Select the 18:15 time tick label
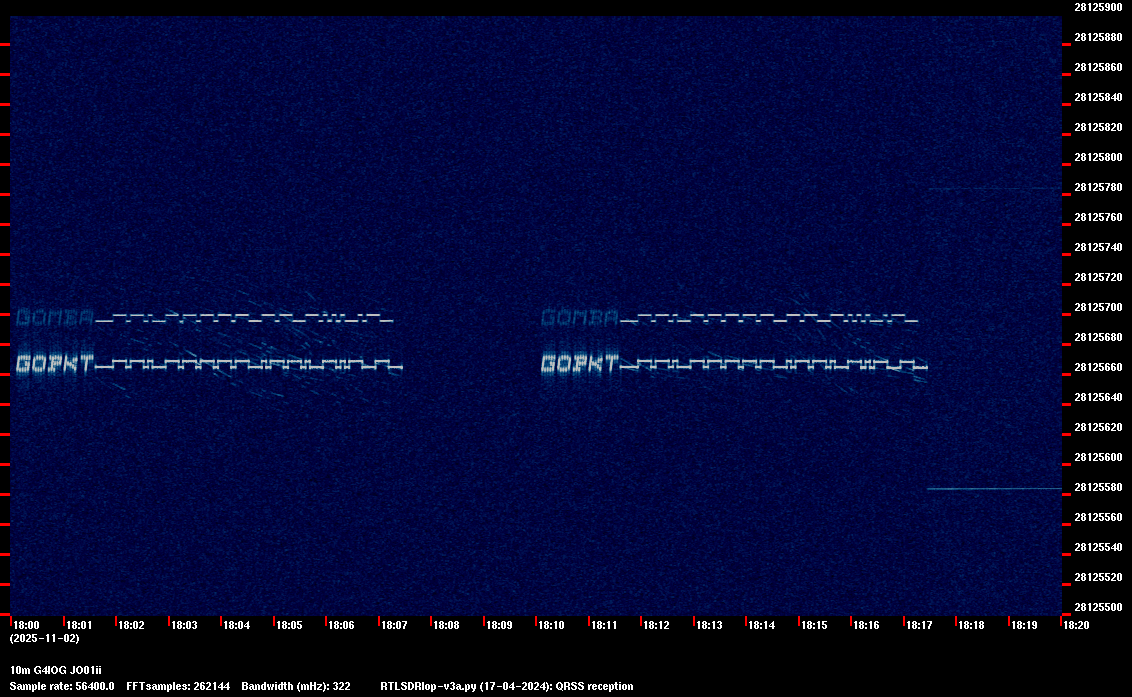The width and height of the screenshot is (1132, 697). (x=814, y=625)
